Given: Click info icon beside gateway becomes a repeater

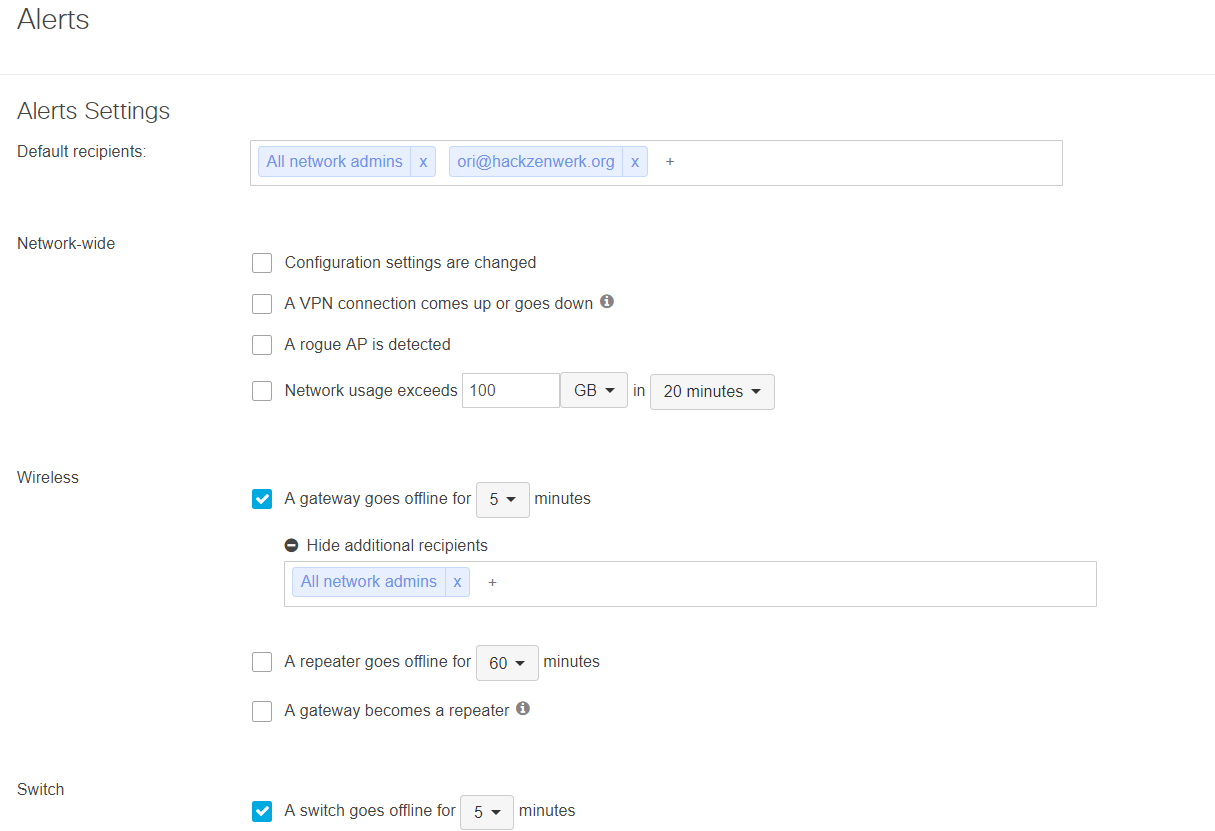Looking at the screenshot, I should pos(523,709).
